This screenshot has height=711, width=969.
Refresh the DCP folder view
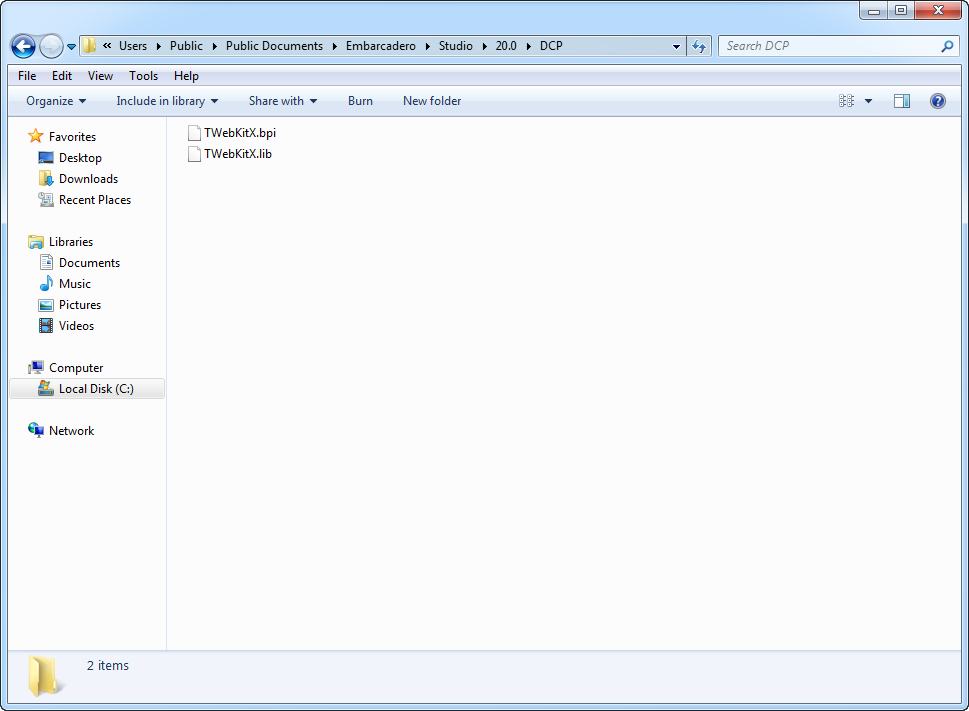(699, 46)
